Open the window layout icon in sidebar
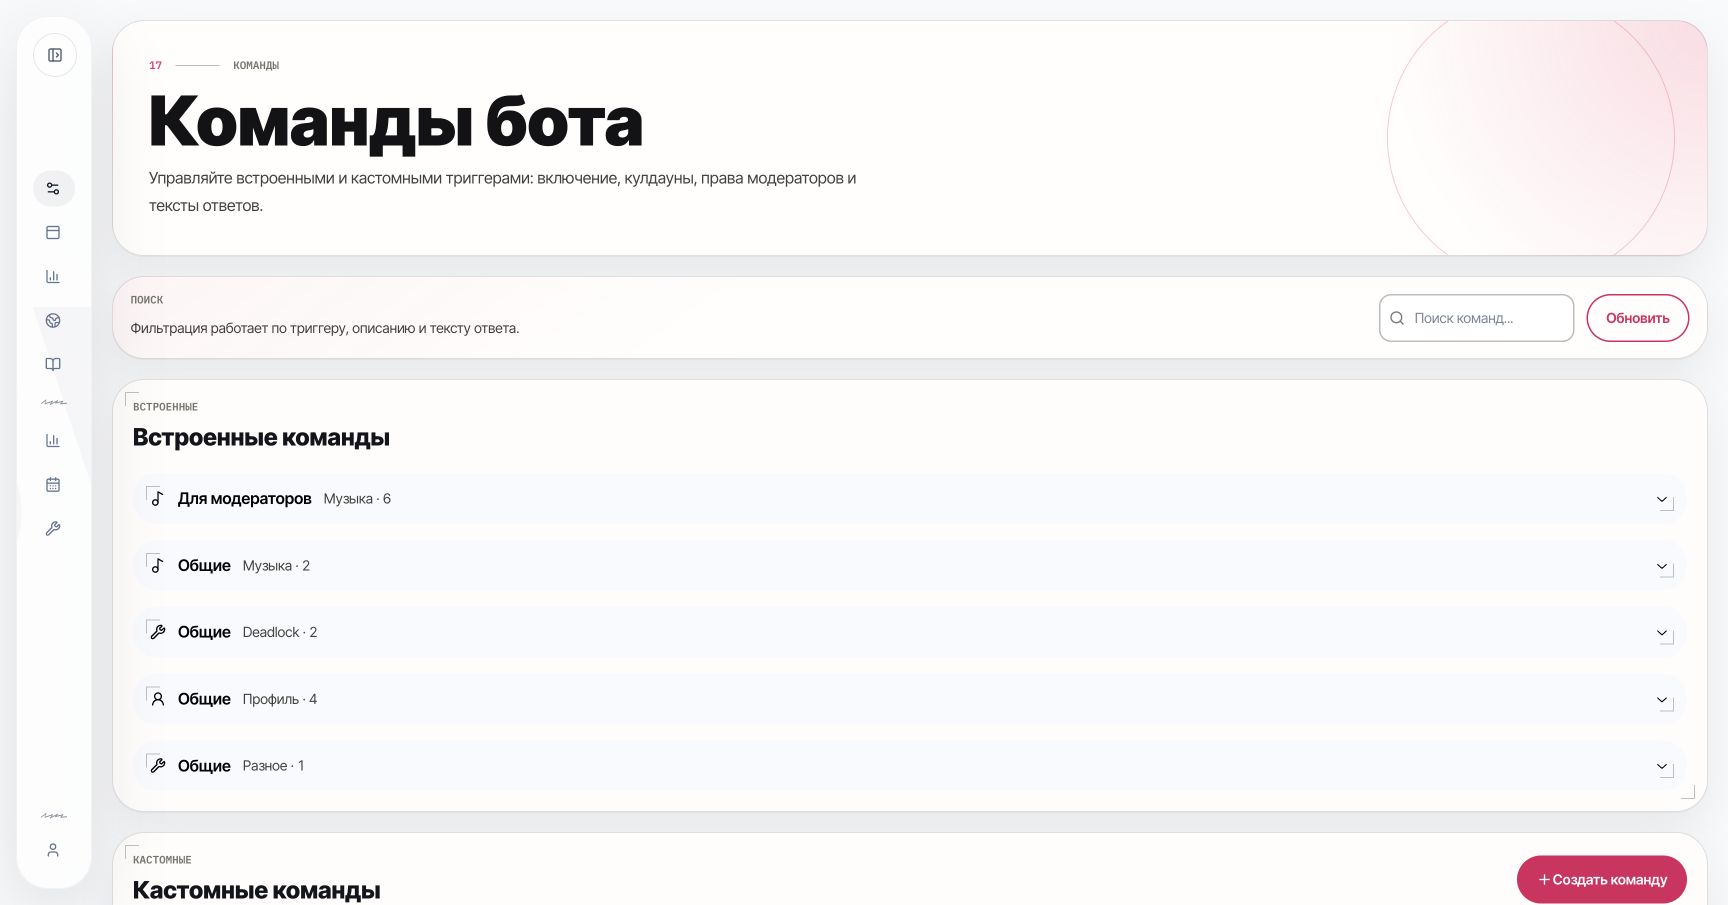The image size is (1728, 905). pos(54,232)
